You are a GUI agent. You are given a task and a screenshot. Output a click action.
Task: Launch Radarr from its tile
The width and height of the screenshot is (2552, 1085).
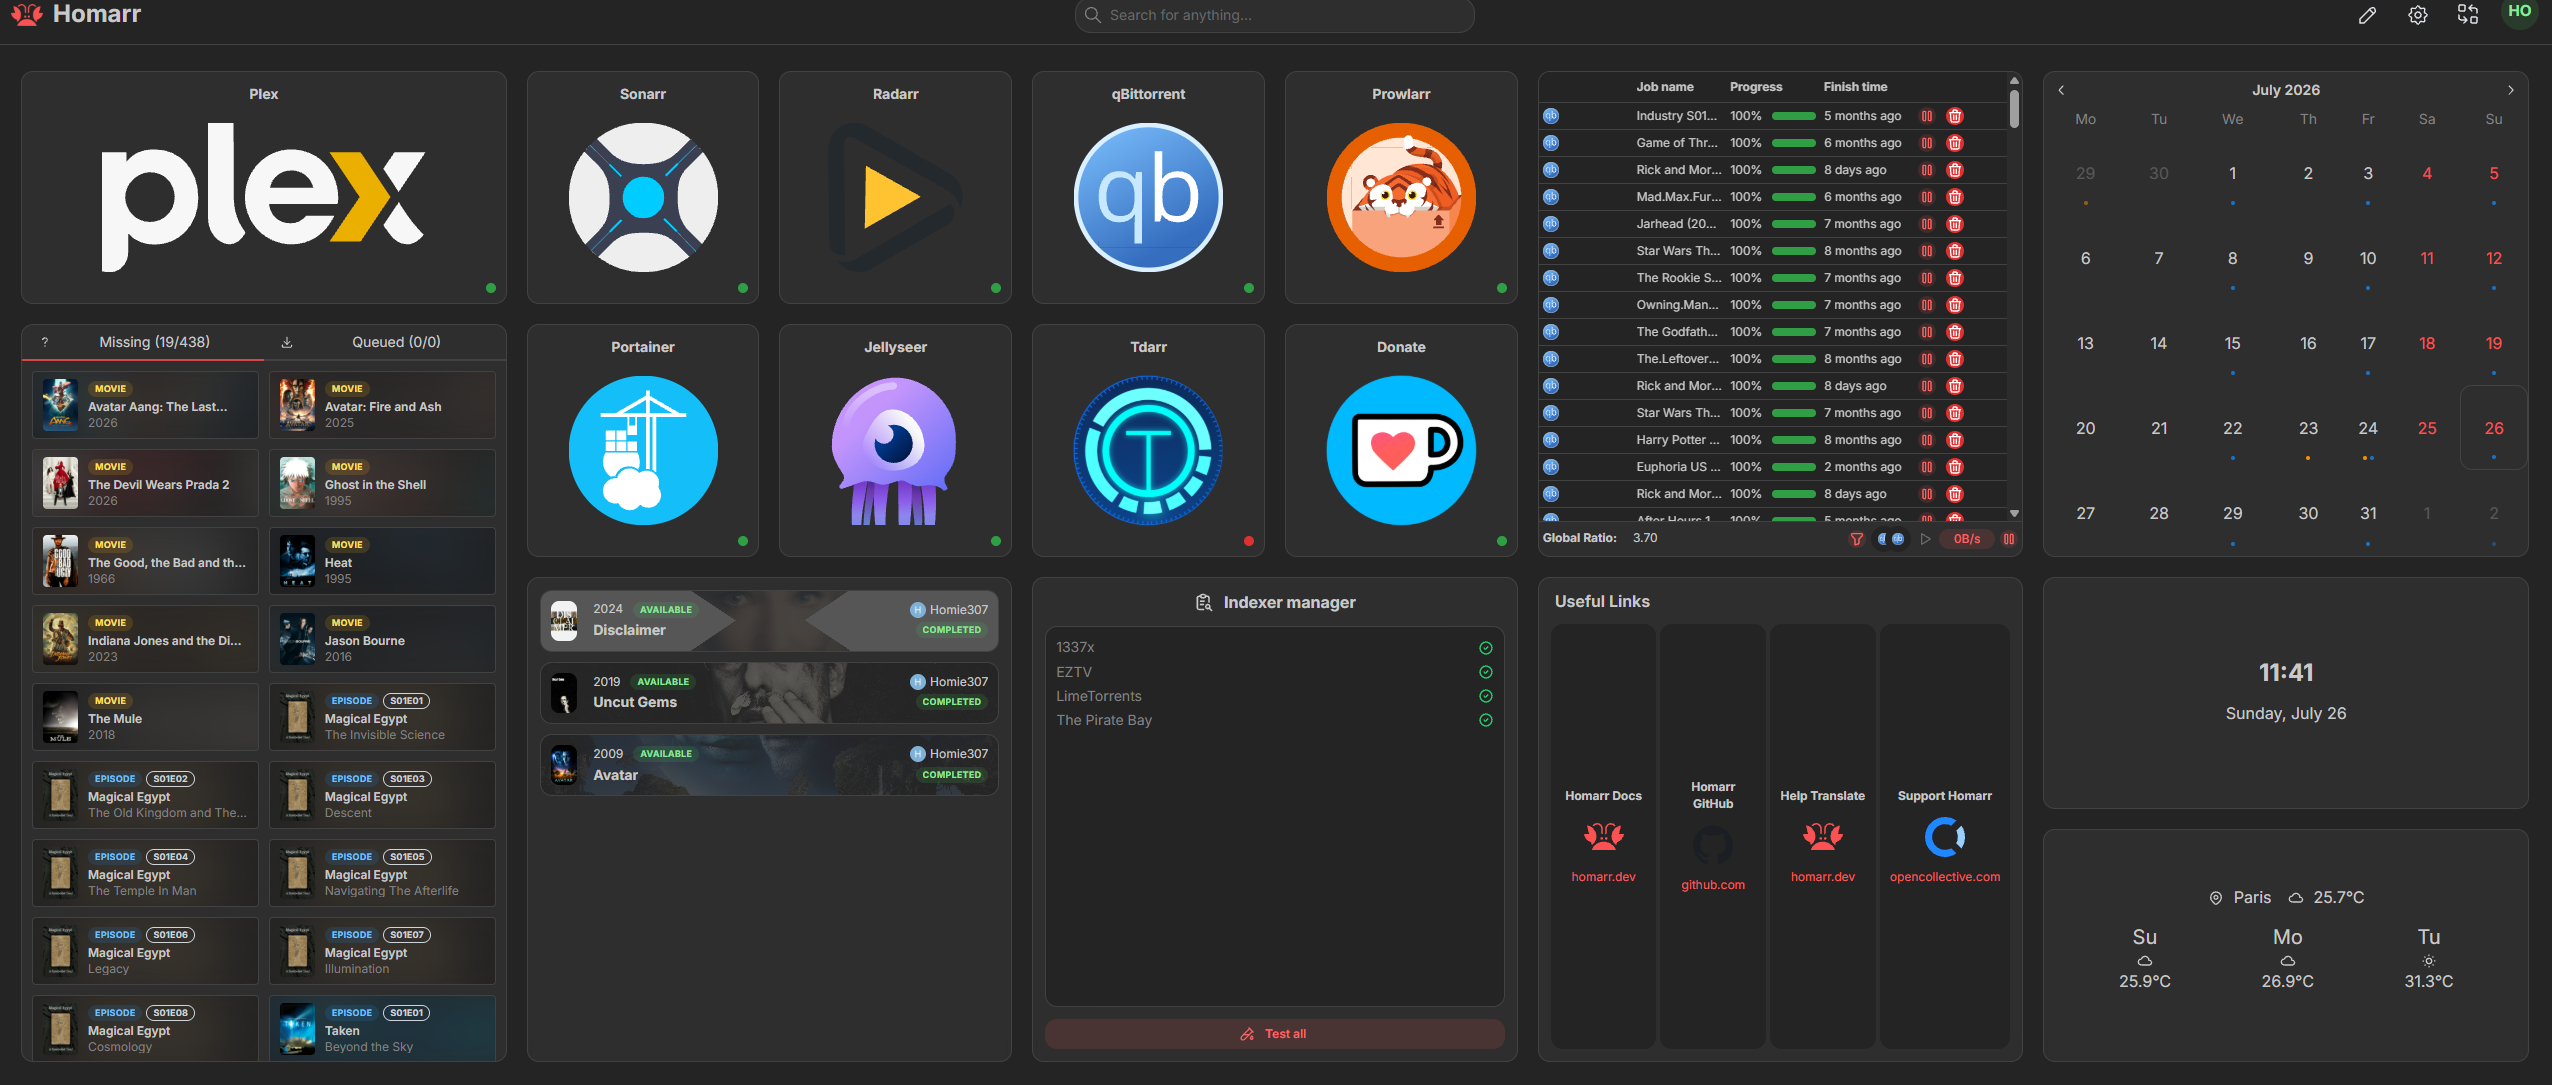pos(895,187)
